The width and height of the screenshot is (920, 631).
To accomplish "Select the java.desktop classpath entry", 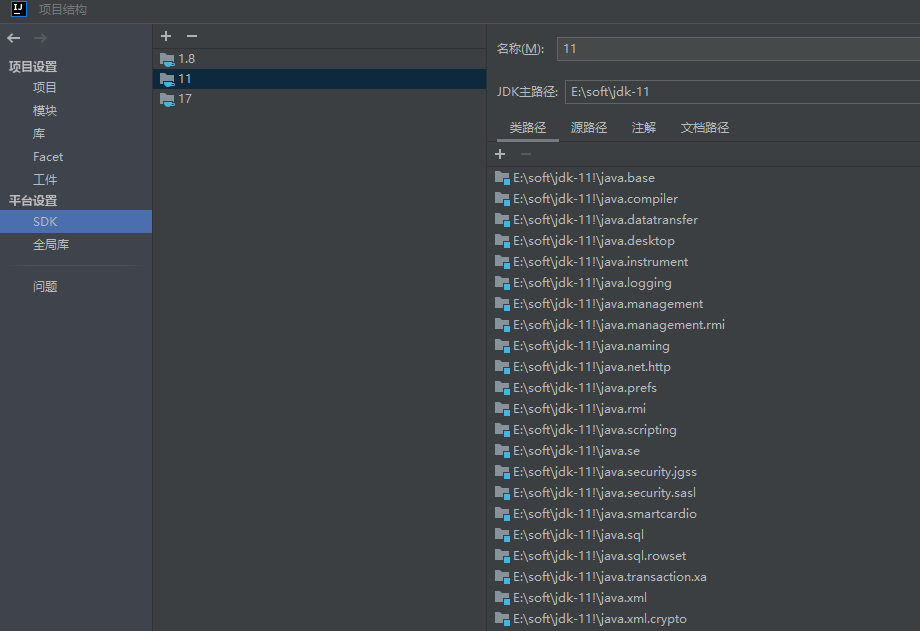I will 594,241.
